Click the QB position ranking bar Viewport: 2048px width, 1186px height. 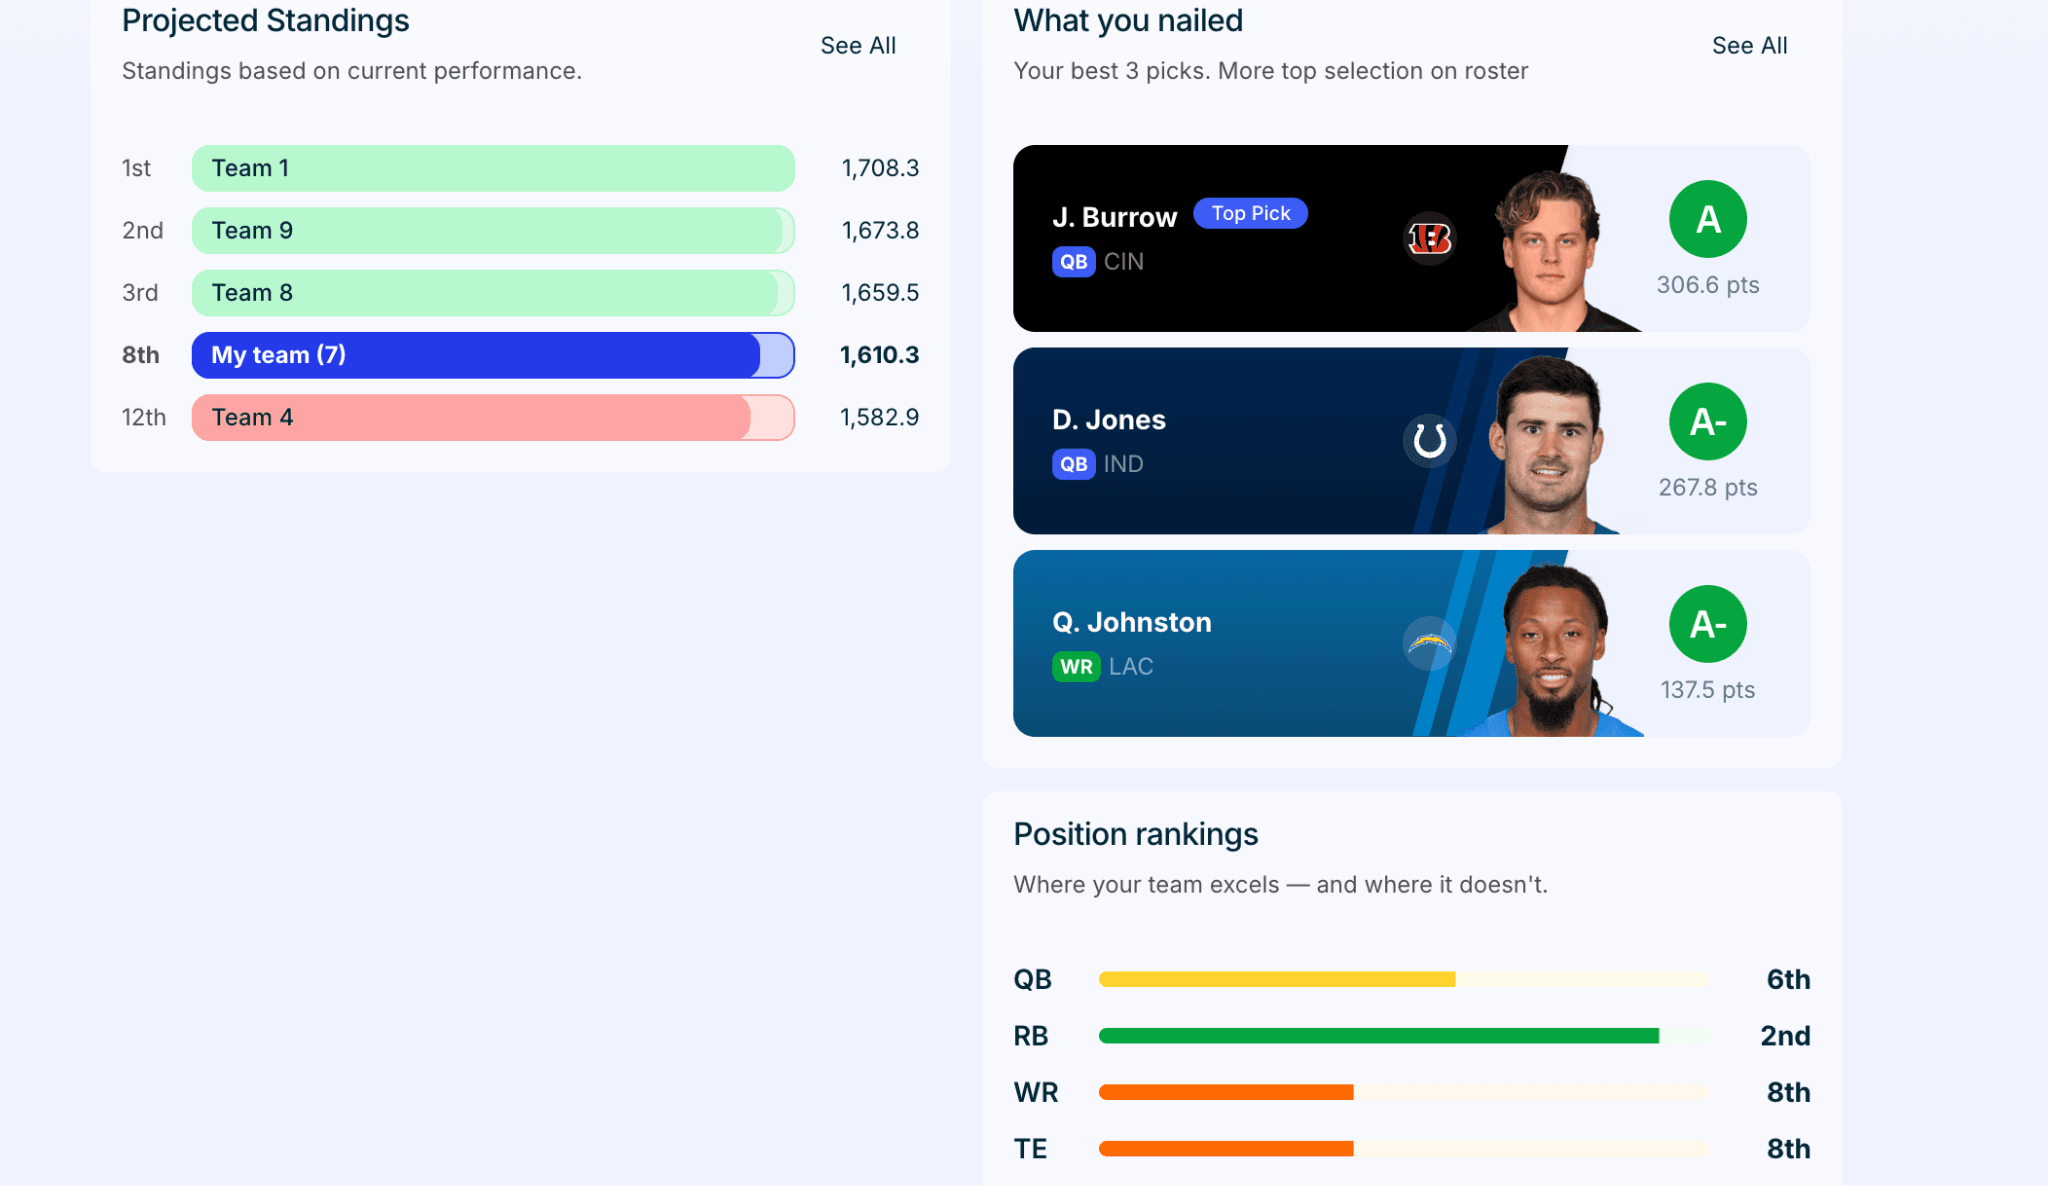coord(1403,979)
